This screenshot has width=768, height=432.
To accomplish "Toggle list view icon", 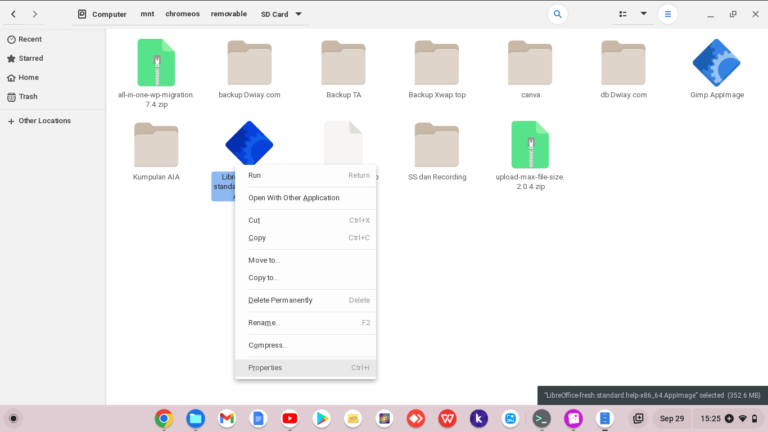I will coord(623,14).
